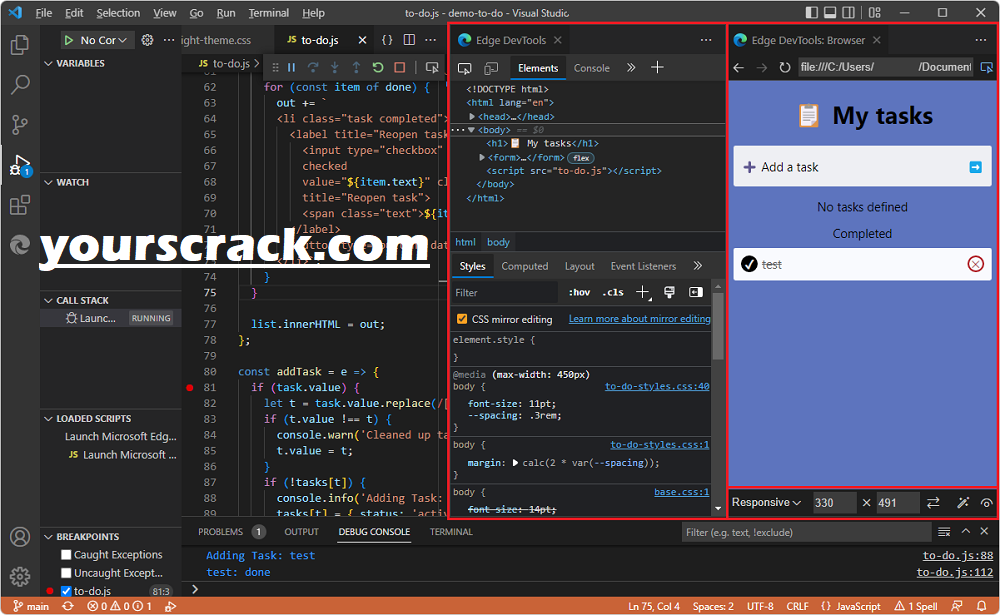Viewport: 1000px width, 615px height.
Task: Open the emulate CSS media features wand
Action: [963, 503]
